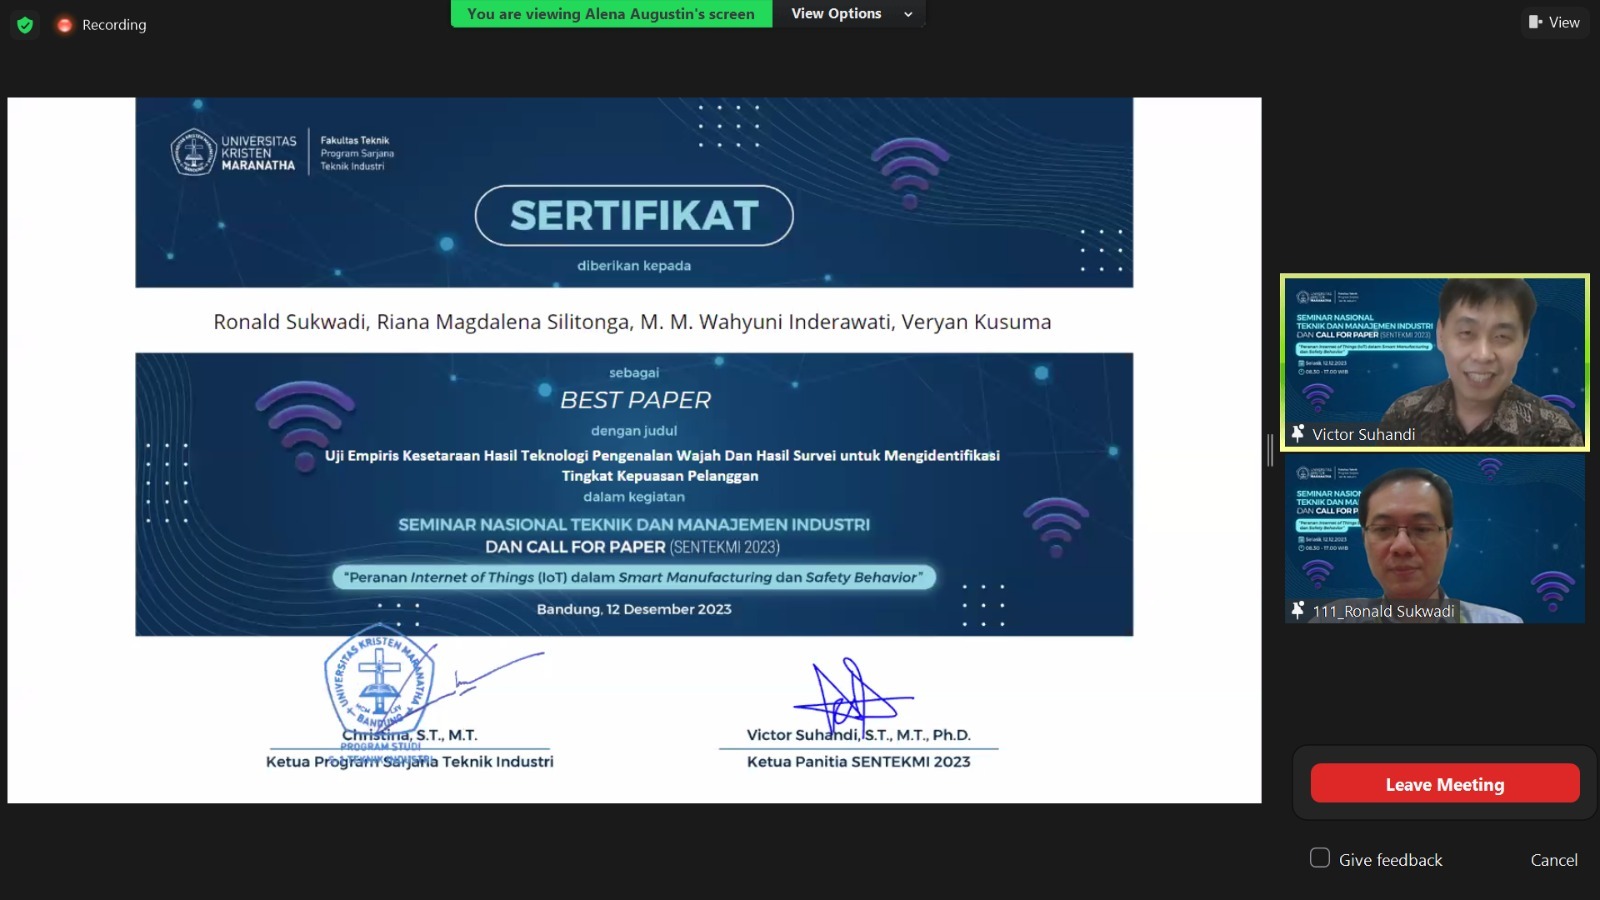Click Cancel in the leave dialog

[1554, 860]
